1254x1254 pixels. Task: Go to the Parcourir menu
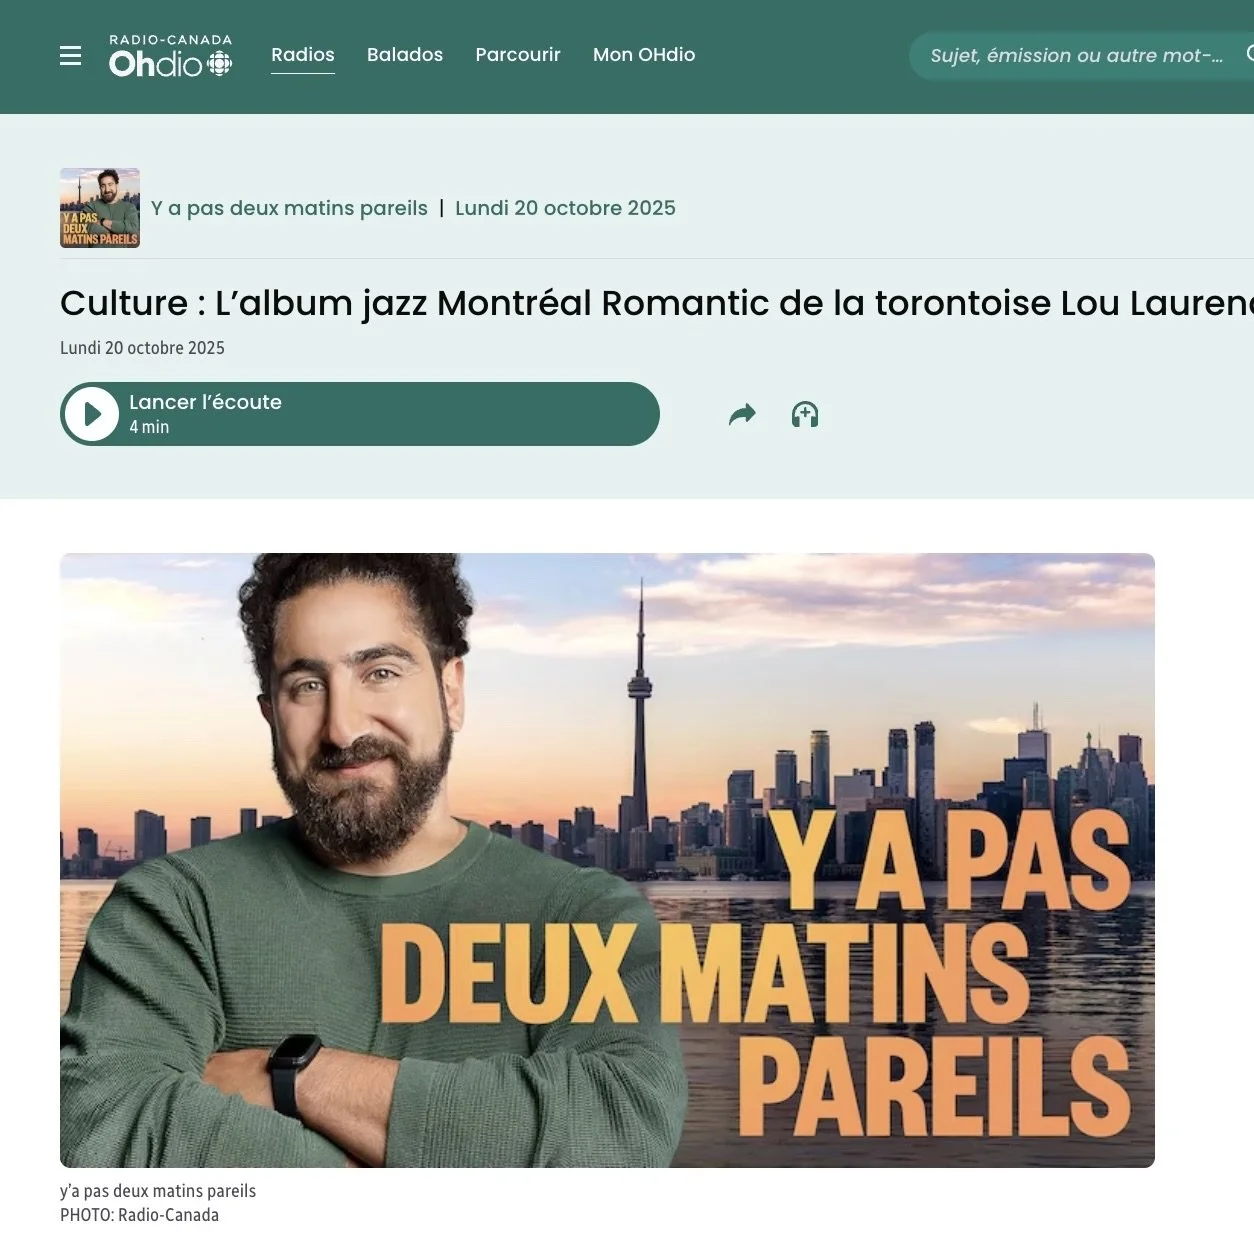coord(518,55)
